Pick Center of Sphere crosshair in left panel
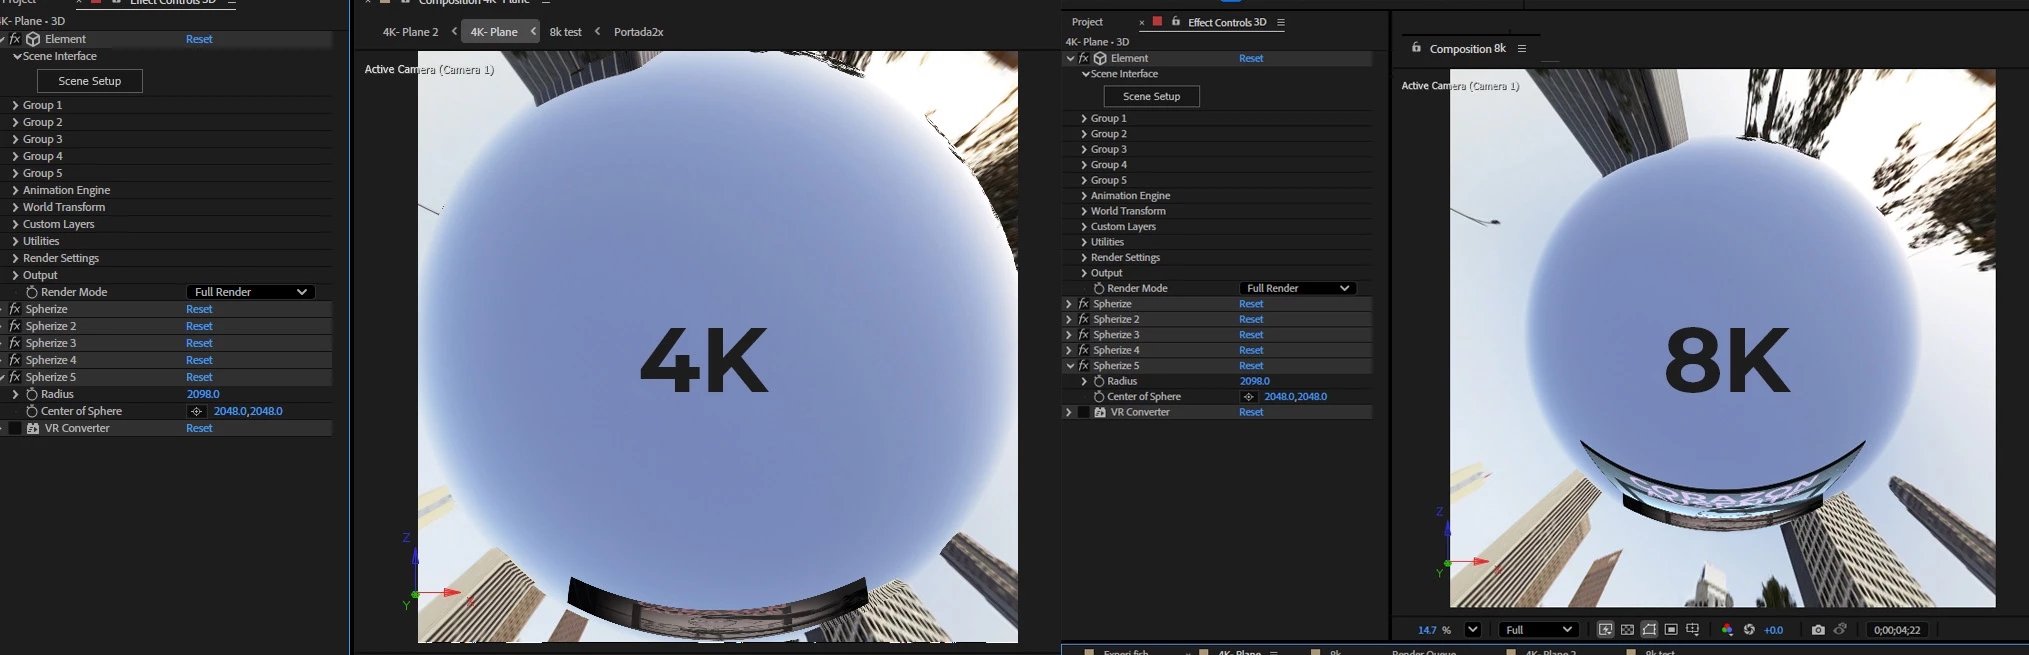 tap(196, 411)
